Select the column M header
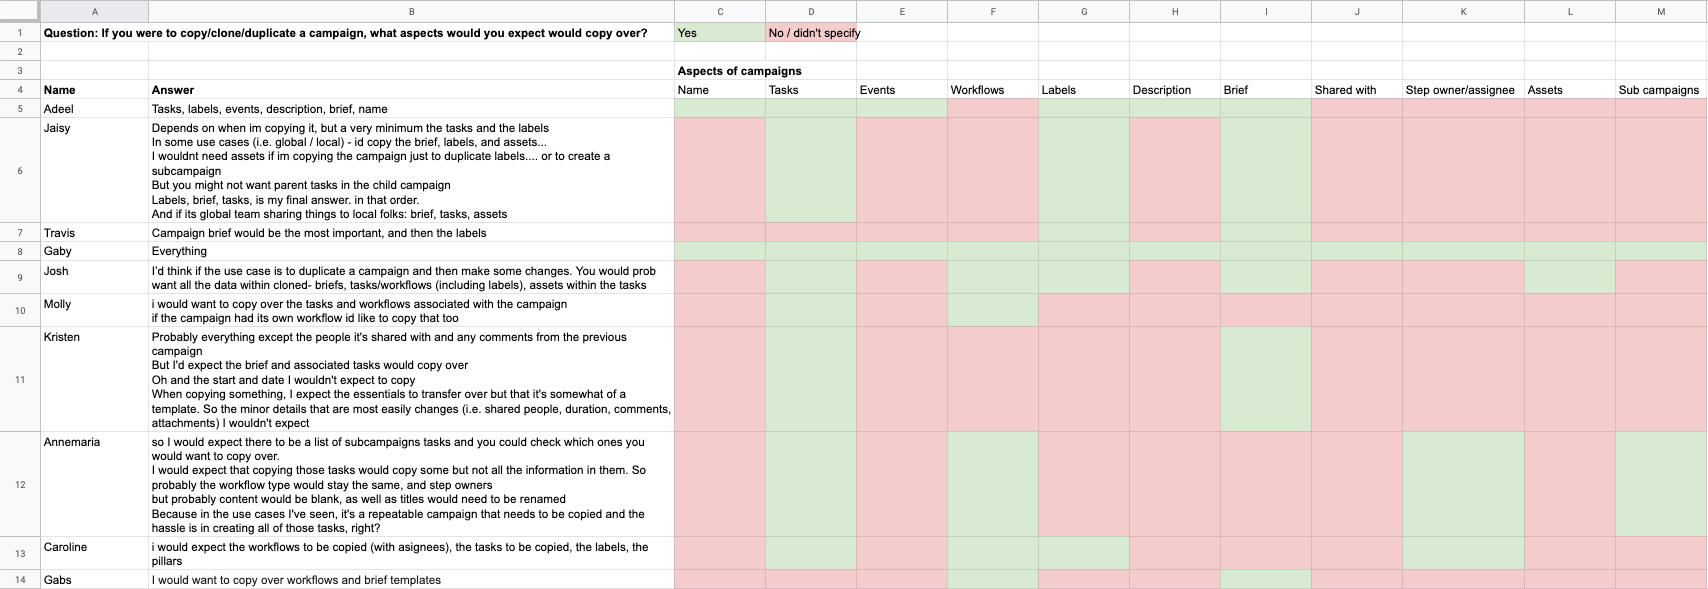1708x589 pixels. (1661, 11)
